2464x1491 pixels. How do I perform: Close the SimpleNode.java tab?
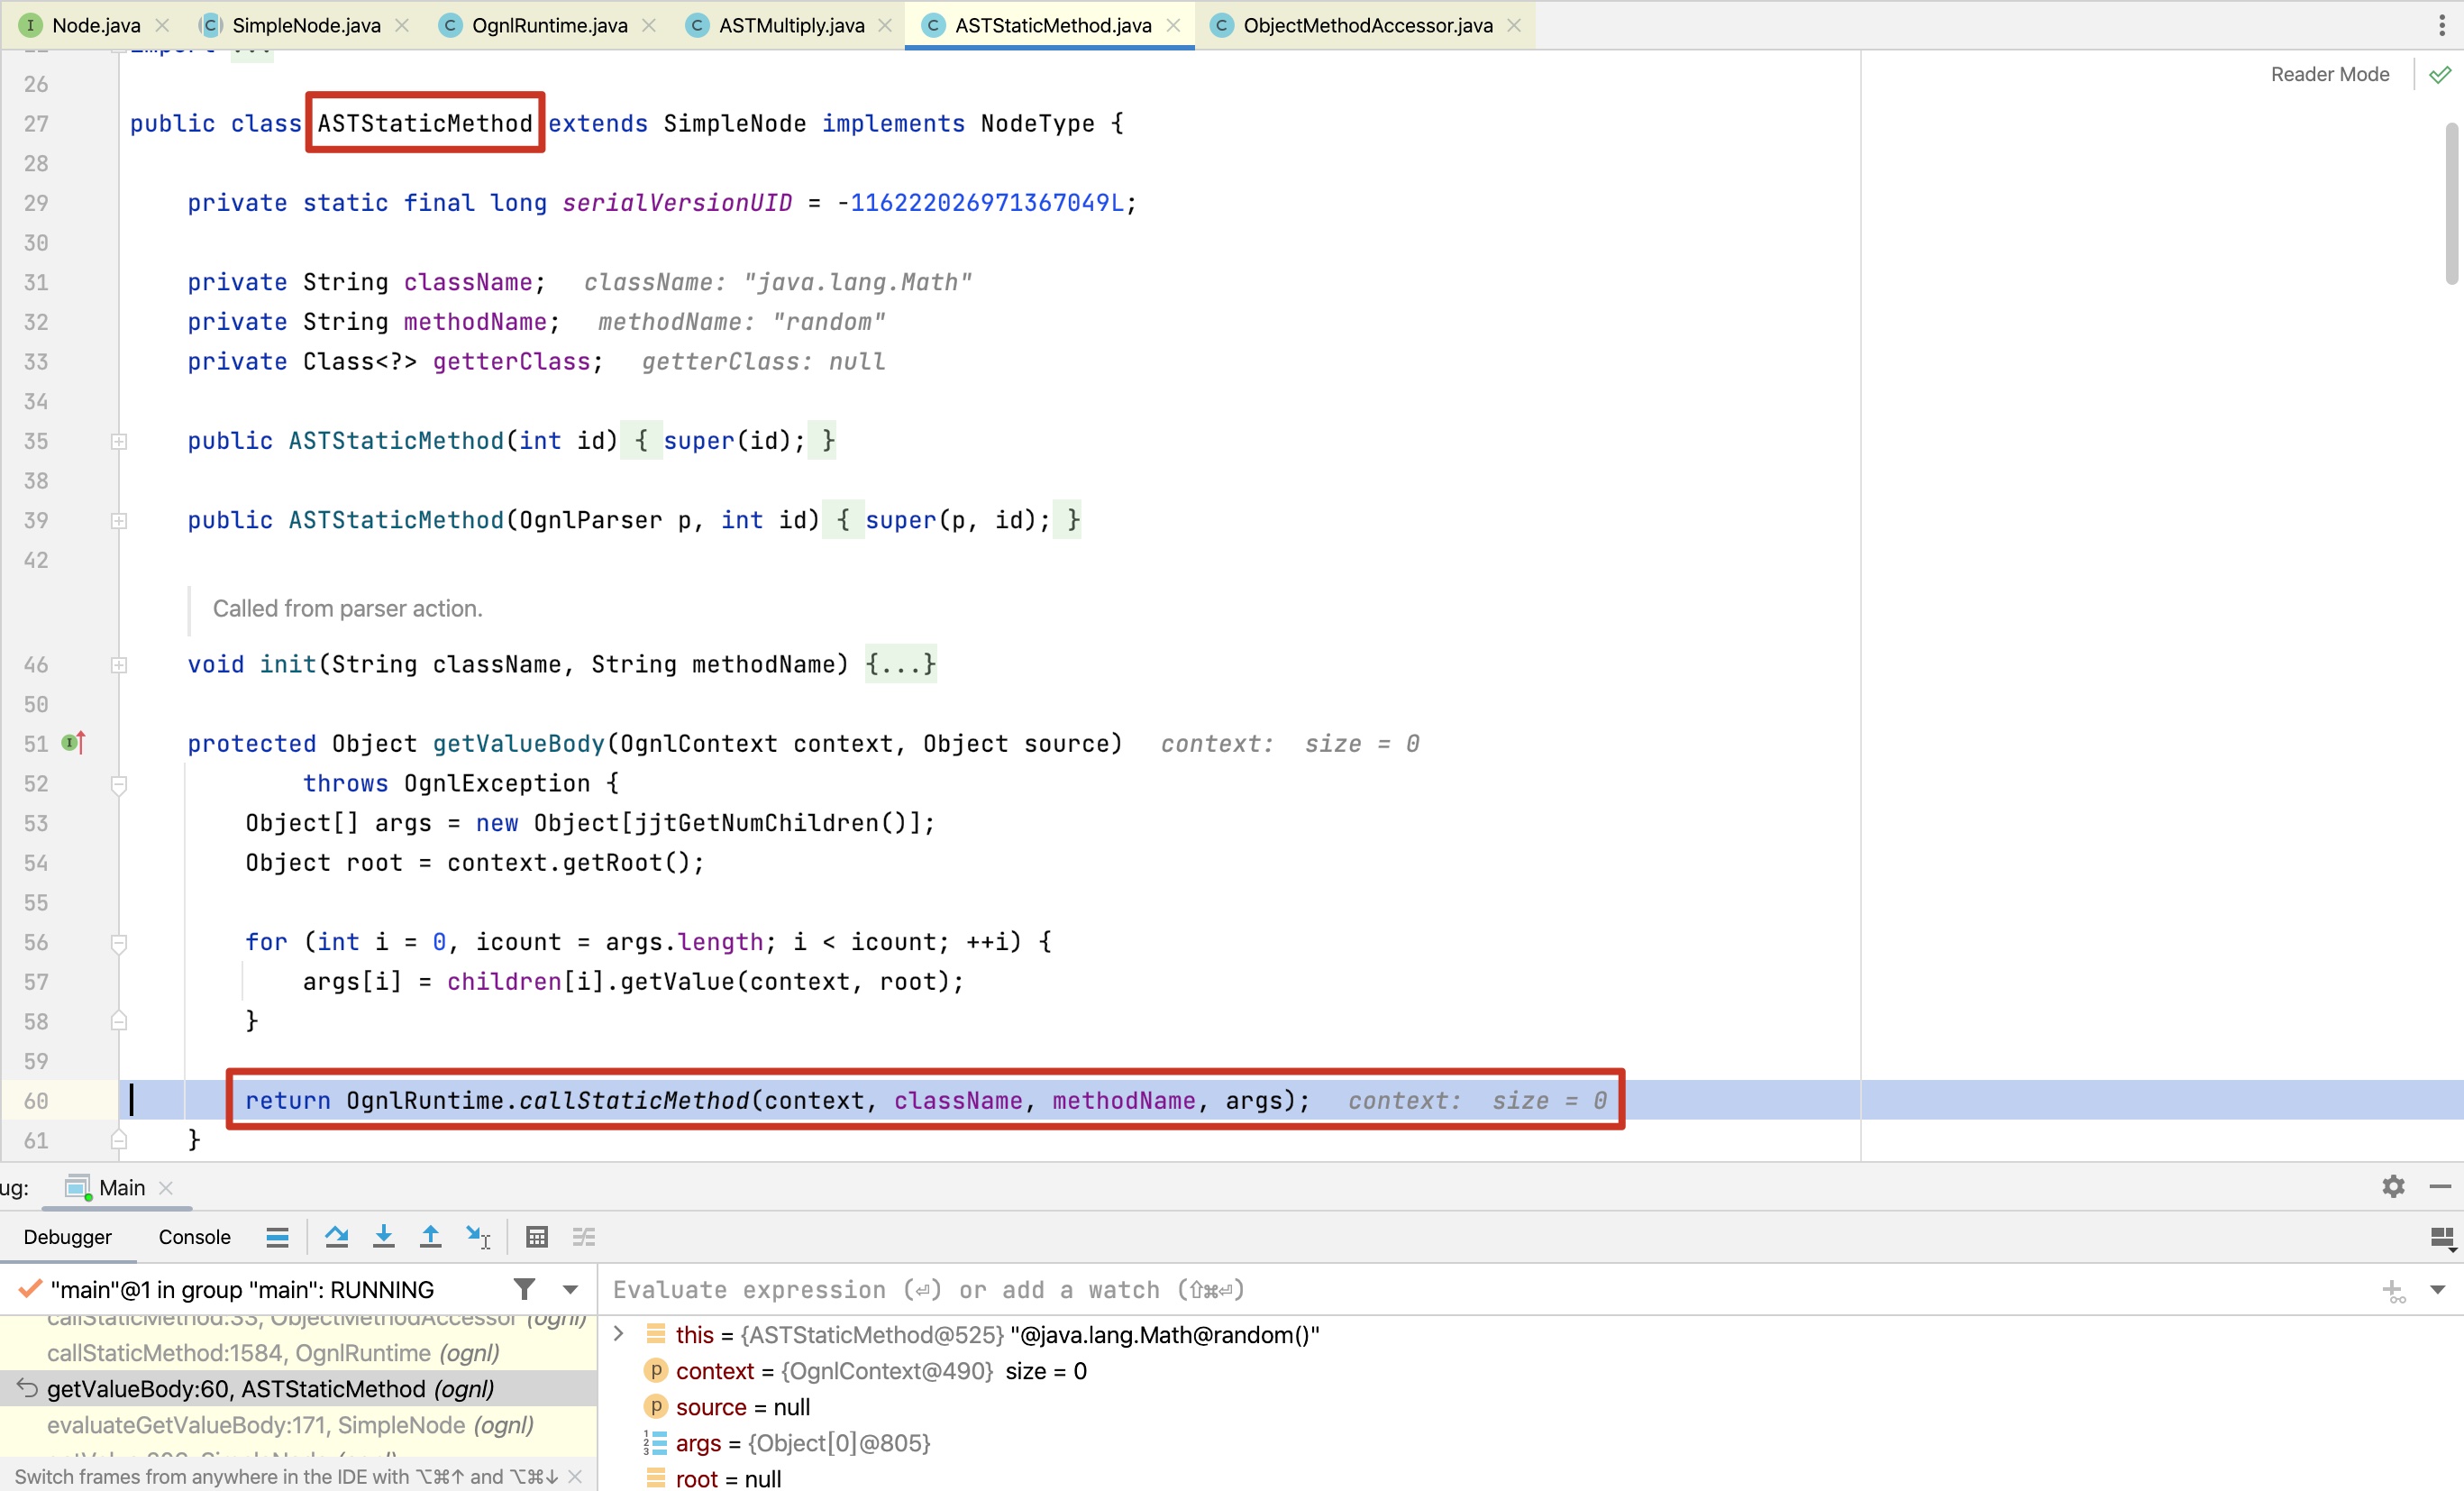(402, 25)
